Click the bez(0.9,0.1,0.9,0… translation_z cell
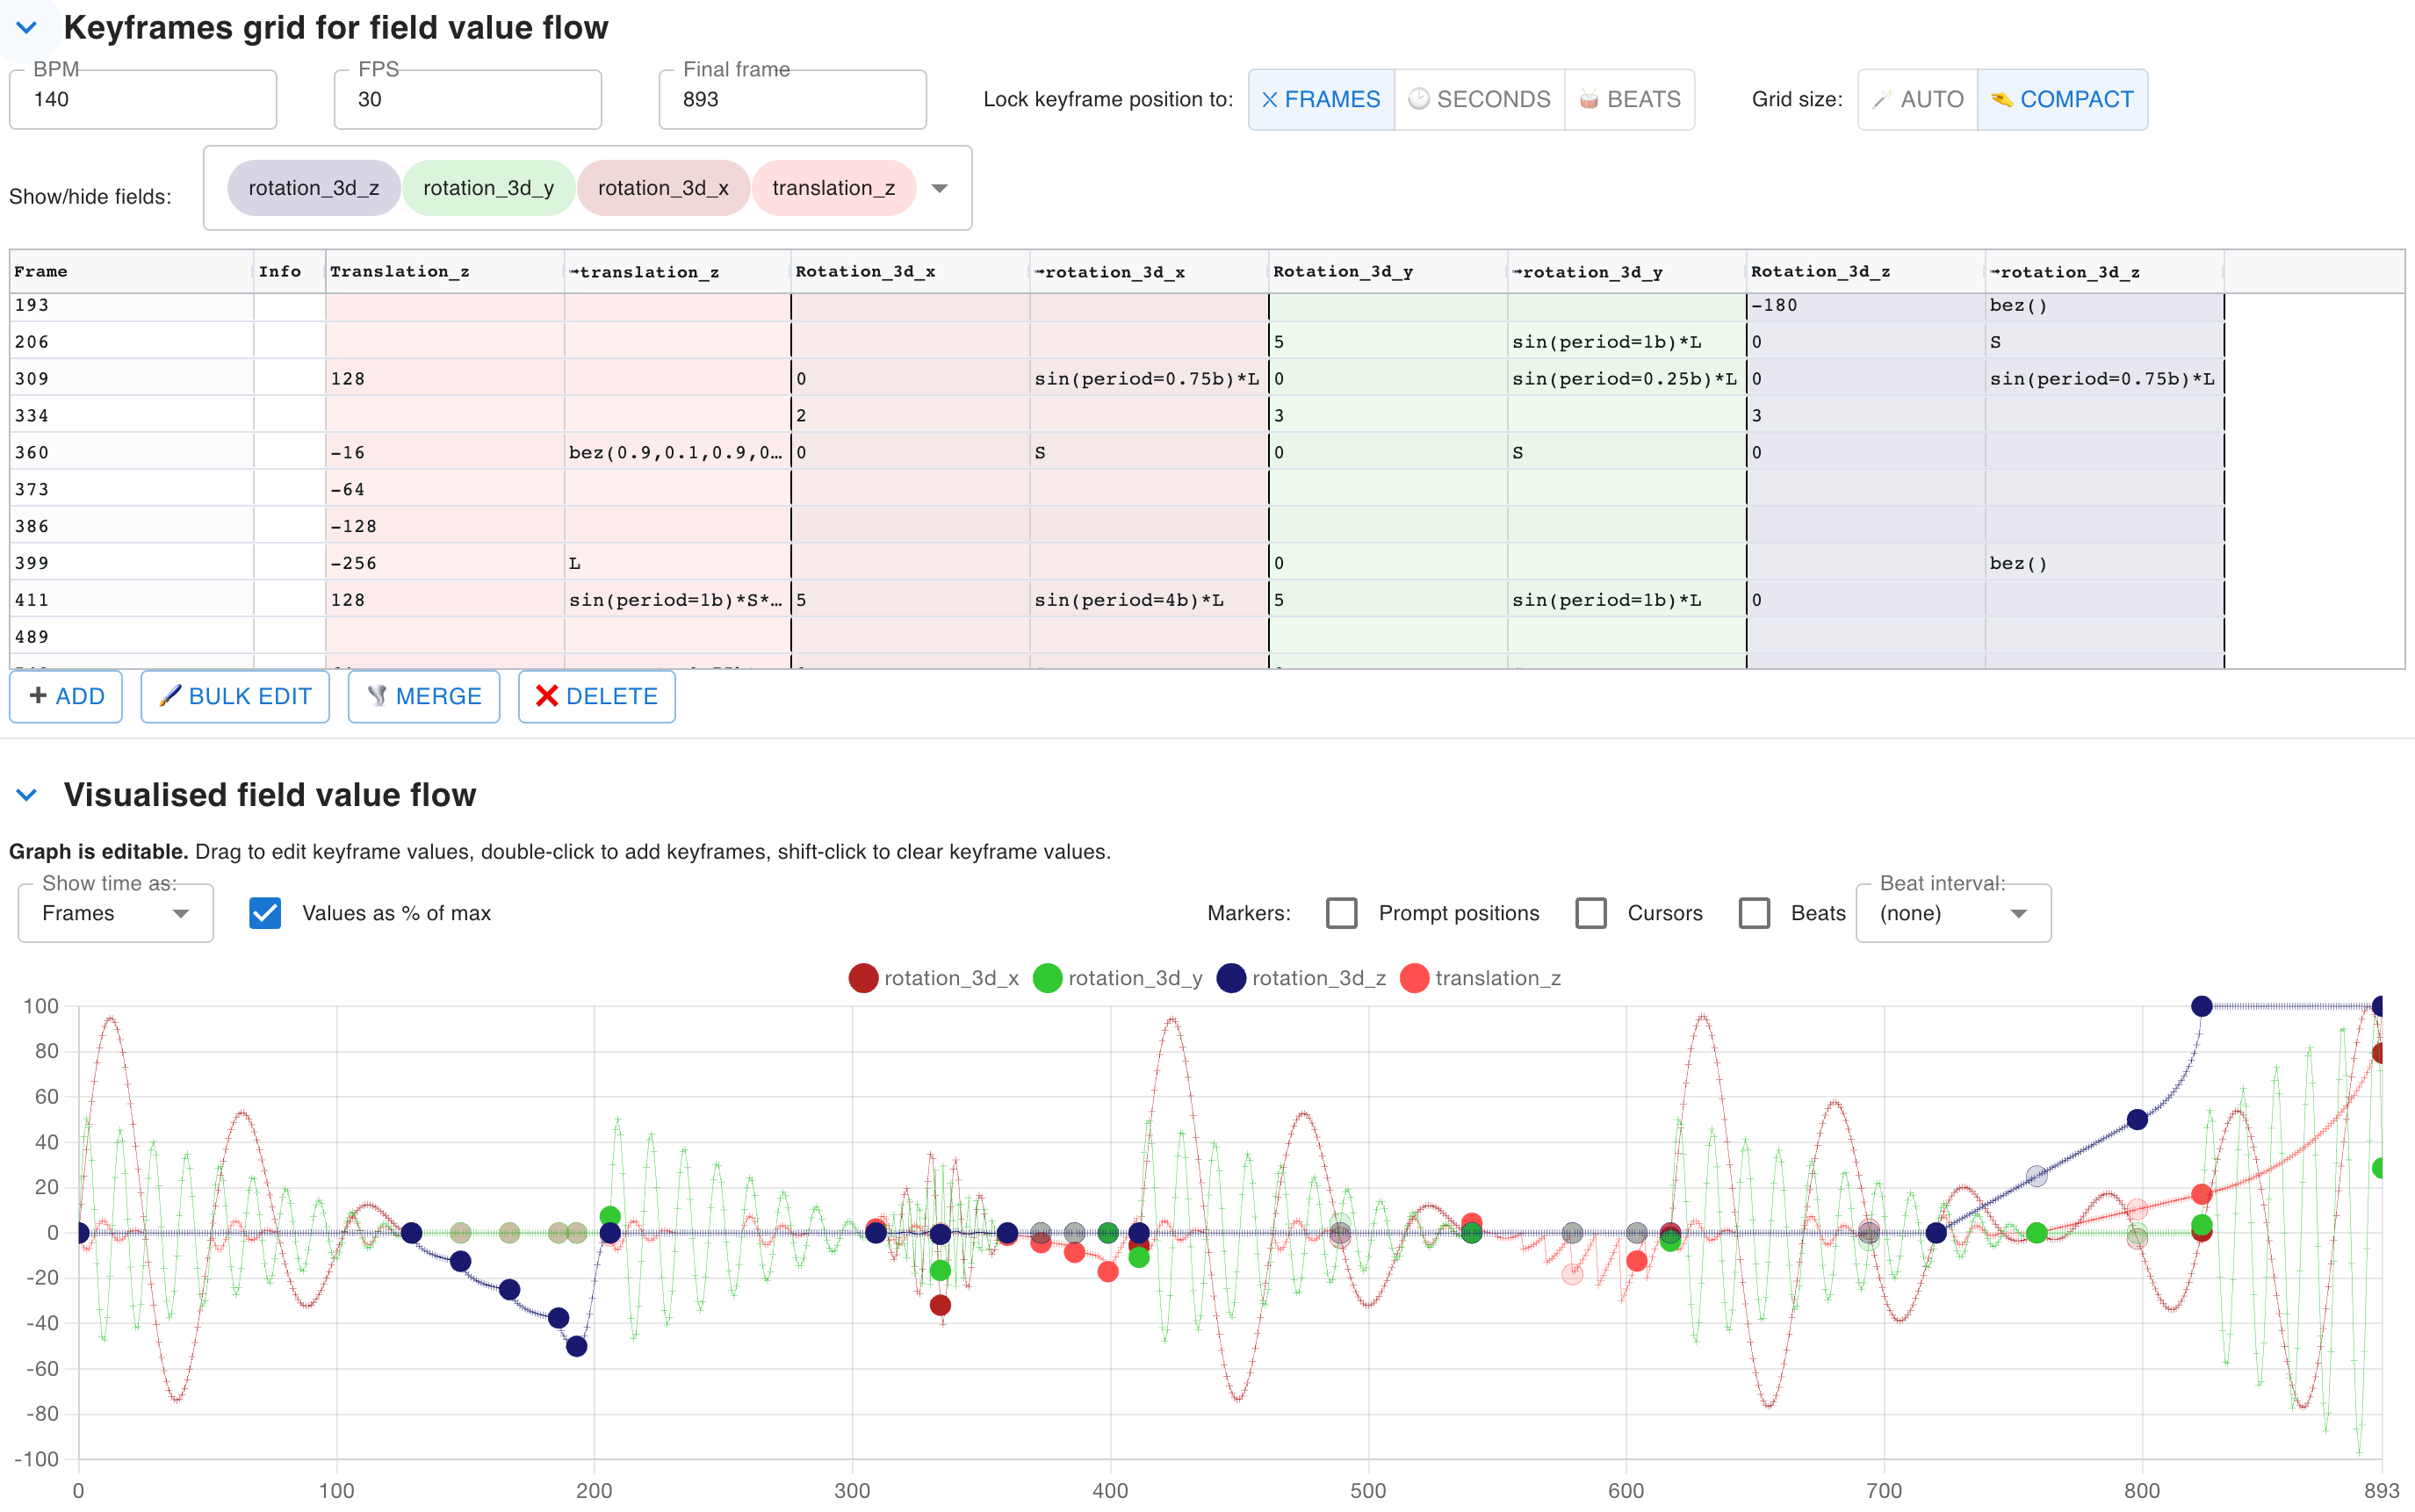 (678, 453)
